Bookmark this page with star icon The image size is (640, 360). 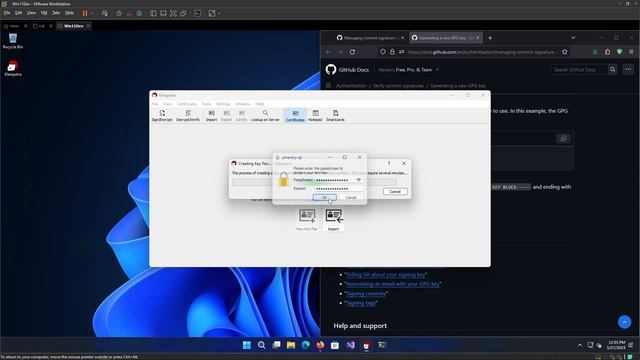(564, 52)
